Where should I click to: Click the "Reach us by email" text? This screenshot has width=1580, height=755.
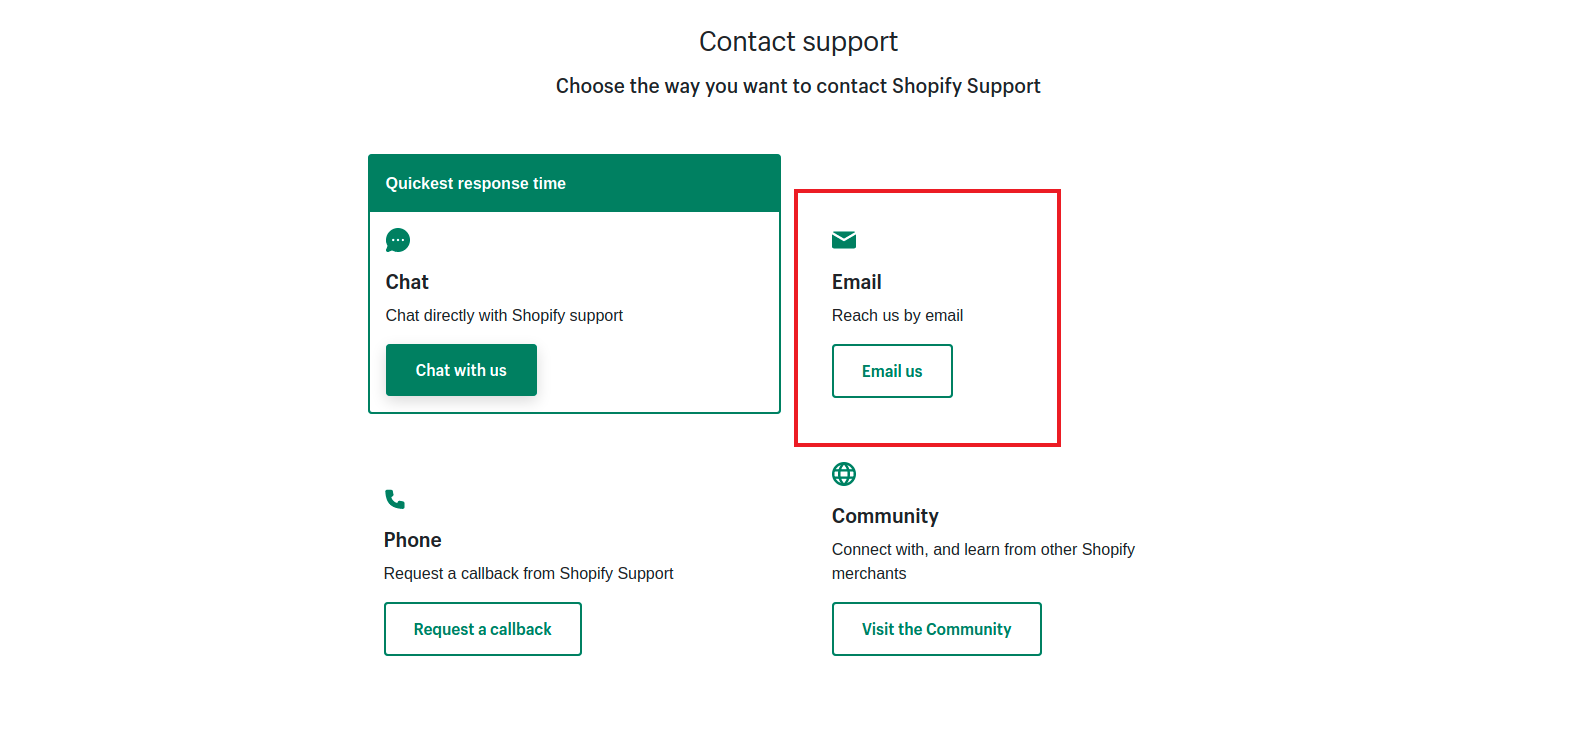click(x=897, y=315)
